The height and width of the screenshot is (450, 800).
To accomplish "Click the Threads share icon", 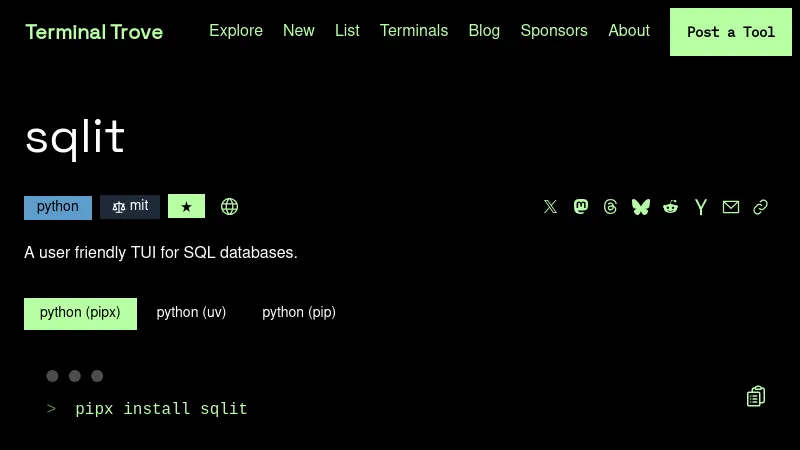I will [x=611, y=207].
